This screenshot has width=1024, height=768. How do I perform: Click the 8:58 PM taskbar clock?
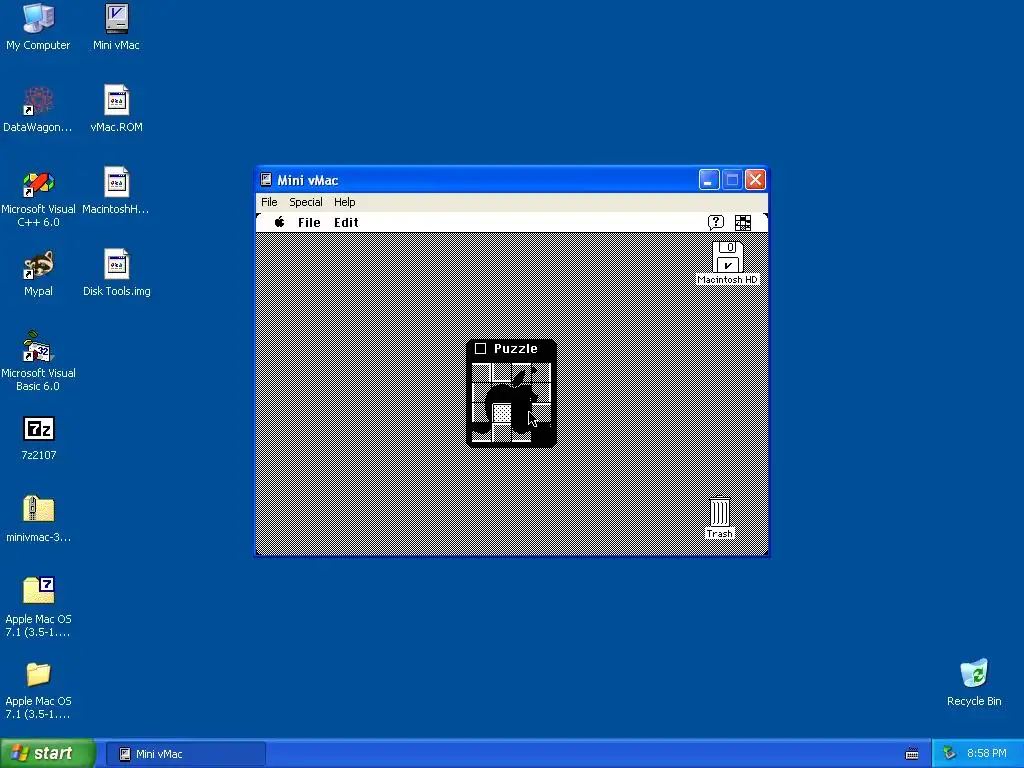pyautogui.click(x=986, y=753)
